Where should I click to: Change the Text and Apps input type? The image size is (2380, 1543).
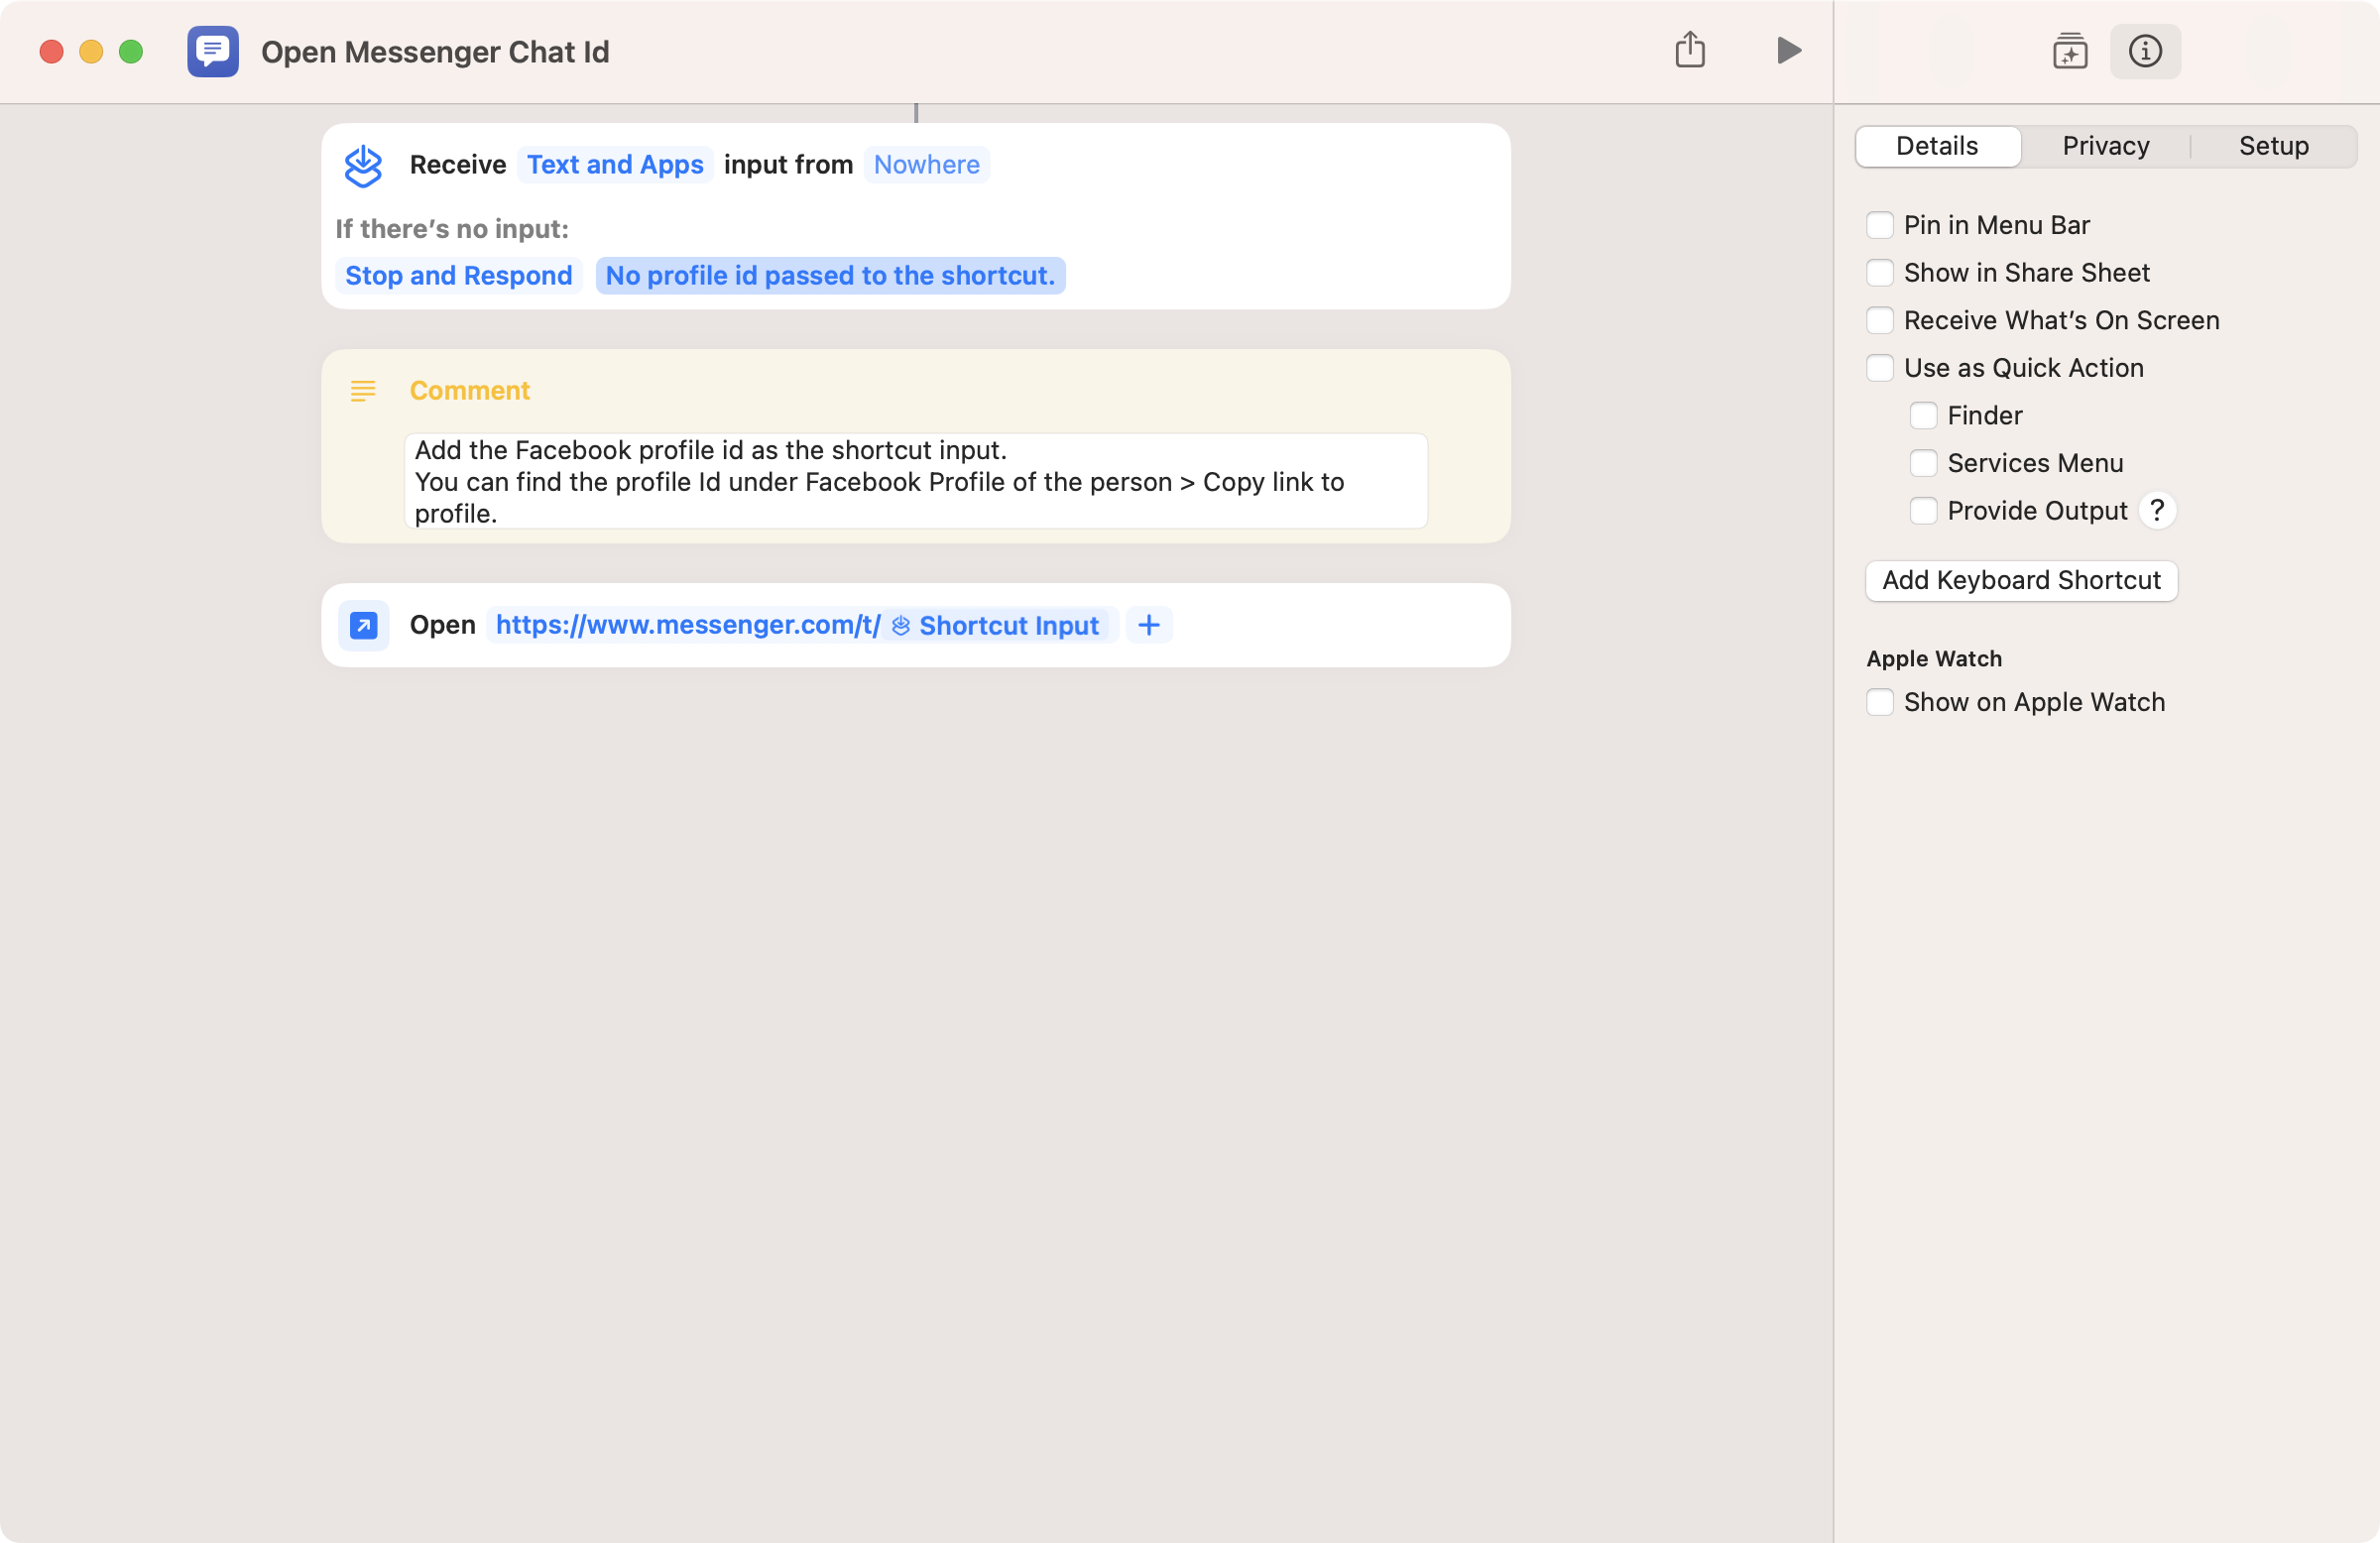615,164
